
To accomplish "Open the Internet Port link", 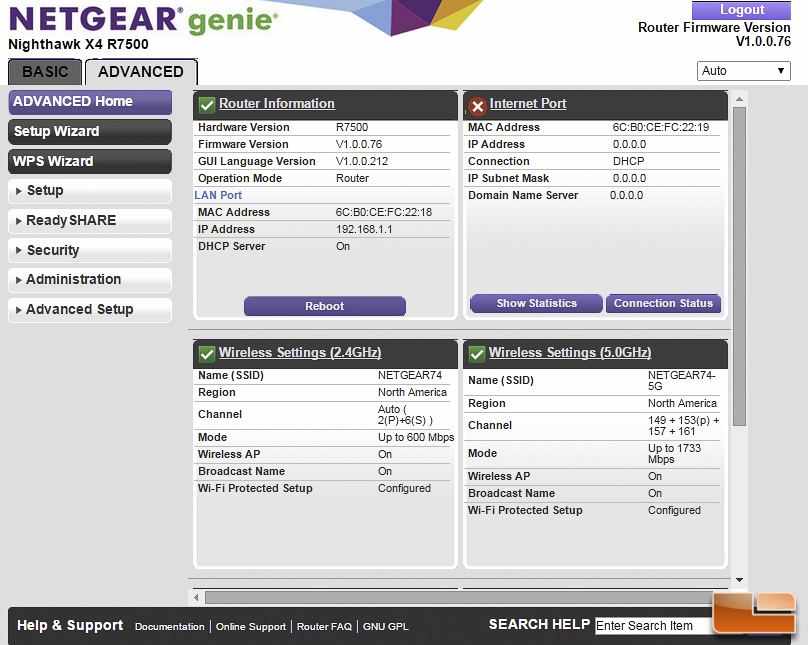I will 528,104.
